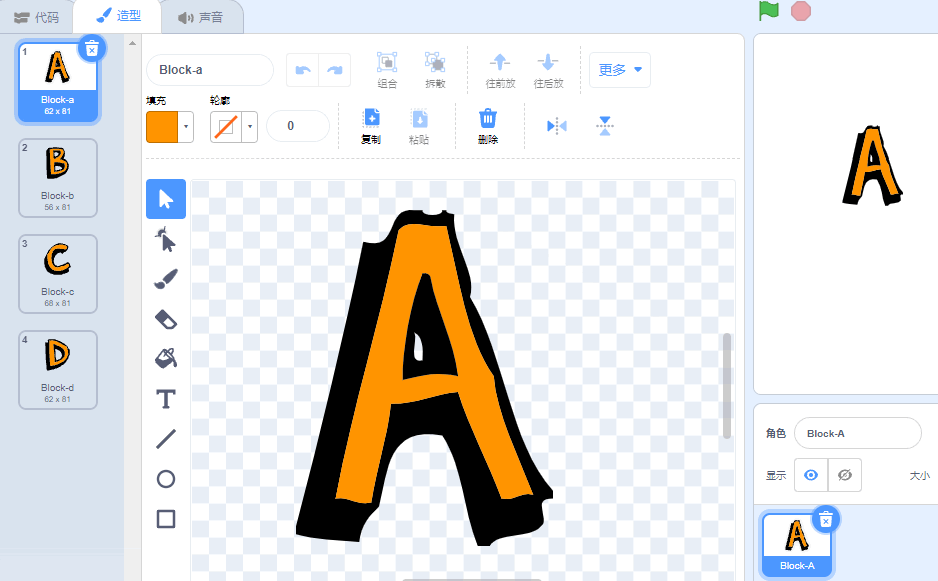The image size is (938, 581).
Task: Select the Block-c costume thumbnail
Action: [x=58, y=274]
